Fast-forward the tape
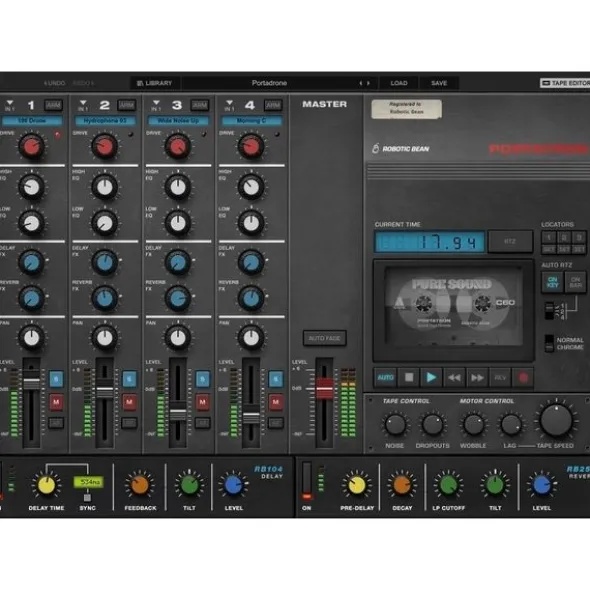Image resolution: width=590 pixels, height=591 pixels. (477, 377)
